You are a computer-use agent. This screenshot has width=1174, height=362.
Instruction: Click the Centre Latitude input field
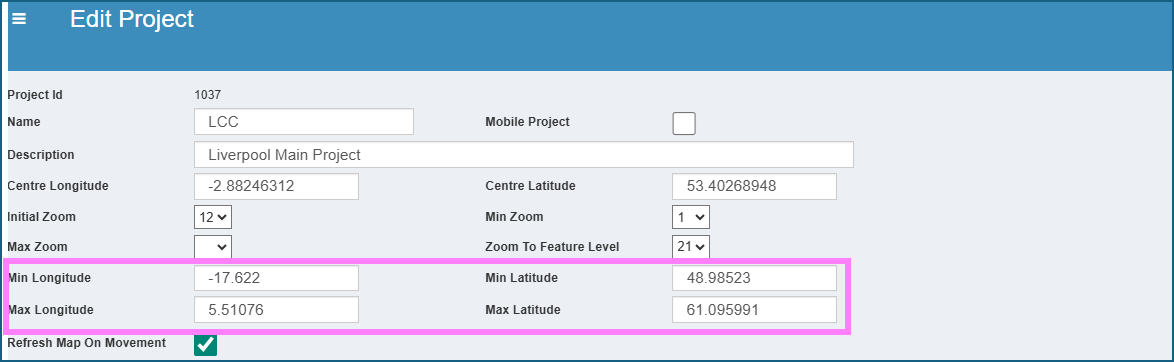tap(754, 187)
